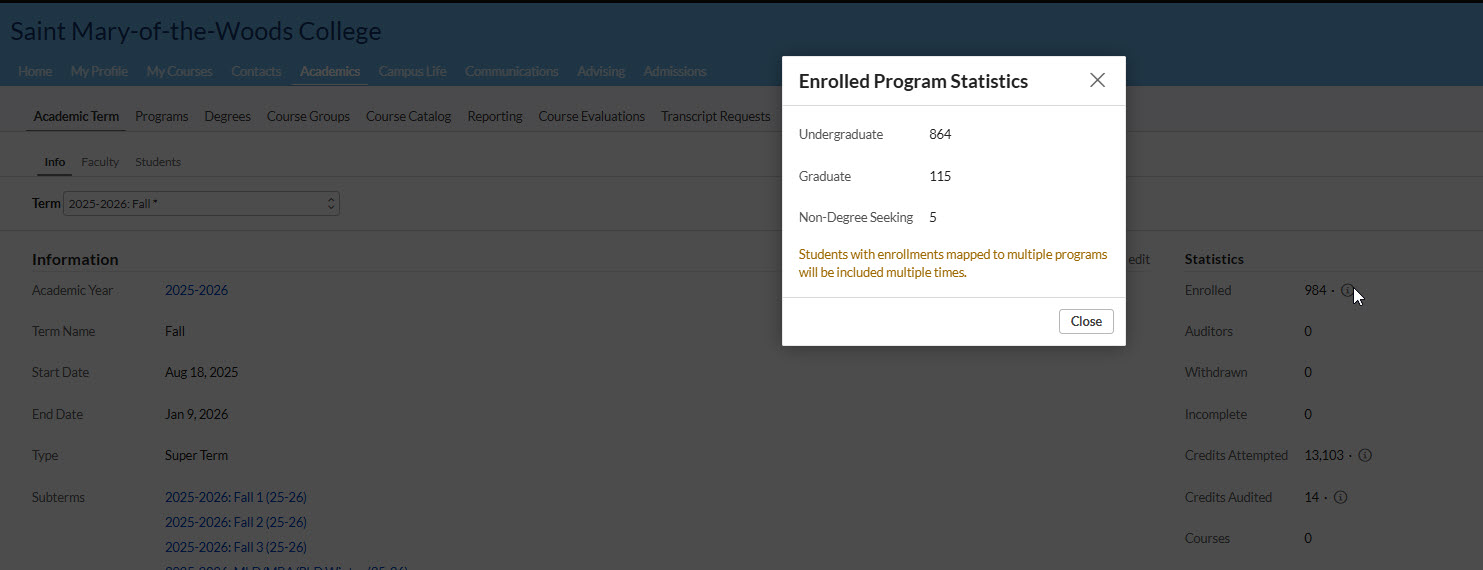This screenshot has width=1483, height=570.
Task: Open subterm 2025-2026: Fall 1 (25-26)
Action: pyautogui.click(x=235, y=497)
